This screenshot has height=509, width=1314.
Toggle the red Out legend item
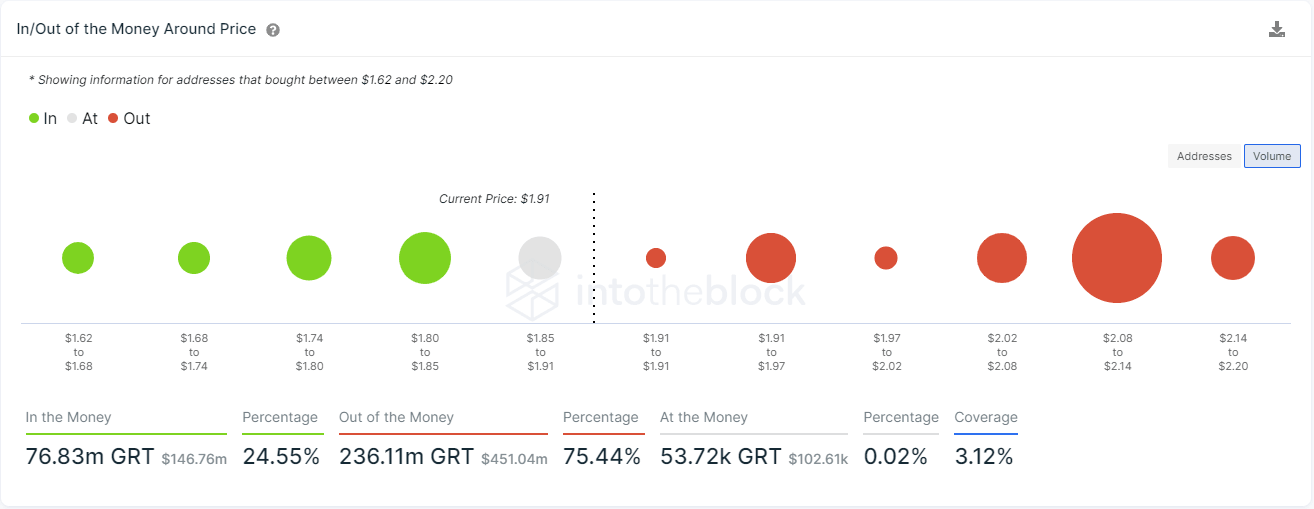tap(129, 118)
